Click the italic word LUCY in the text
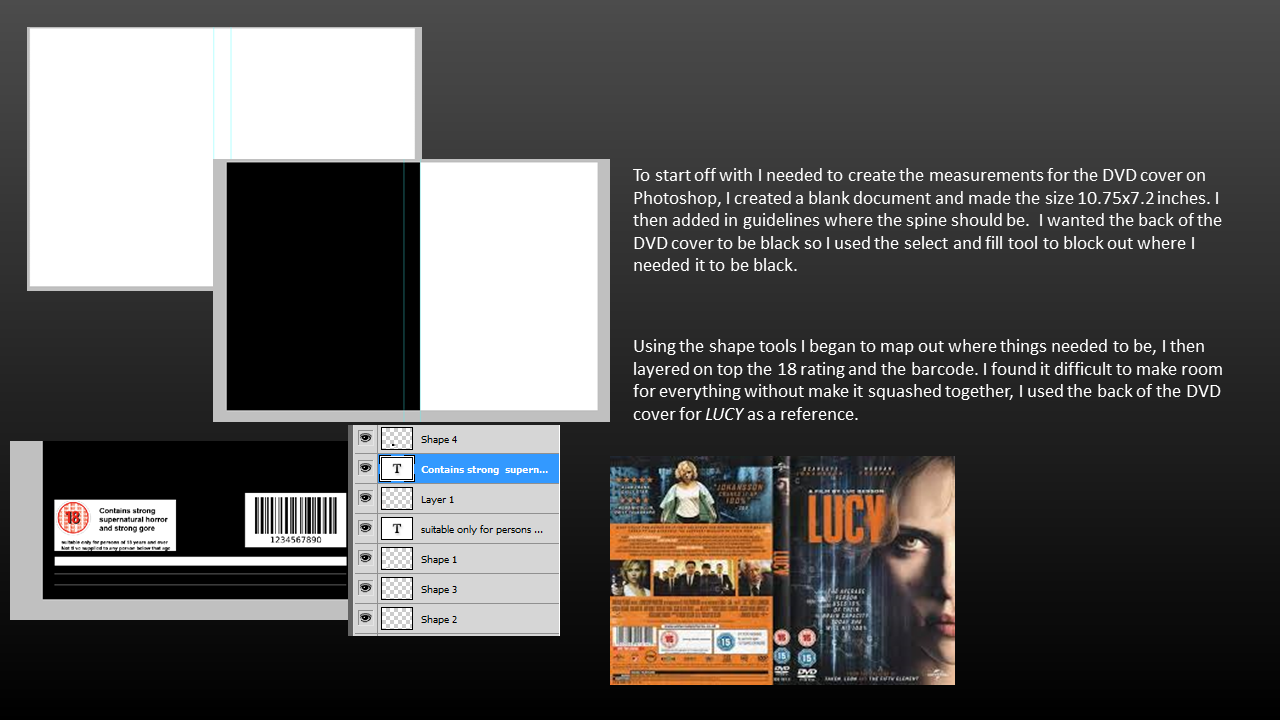Viewport: 1280px width, 720px height. coord(725,413)
